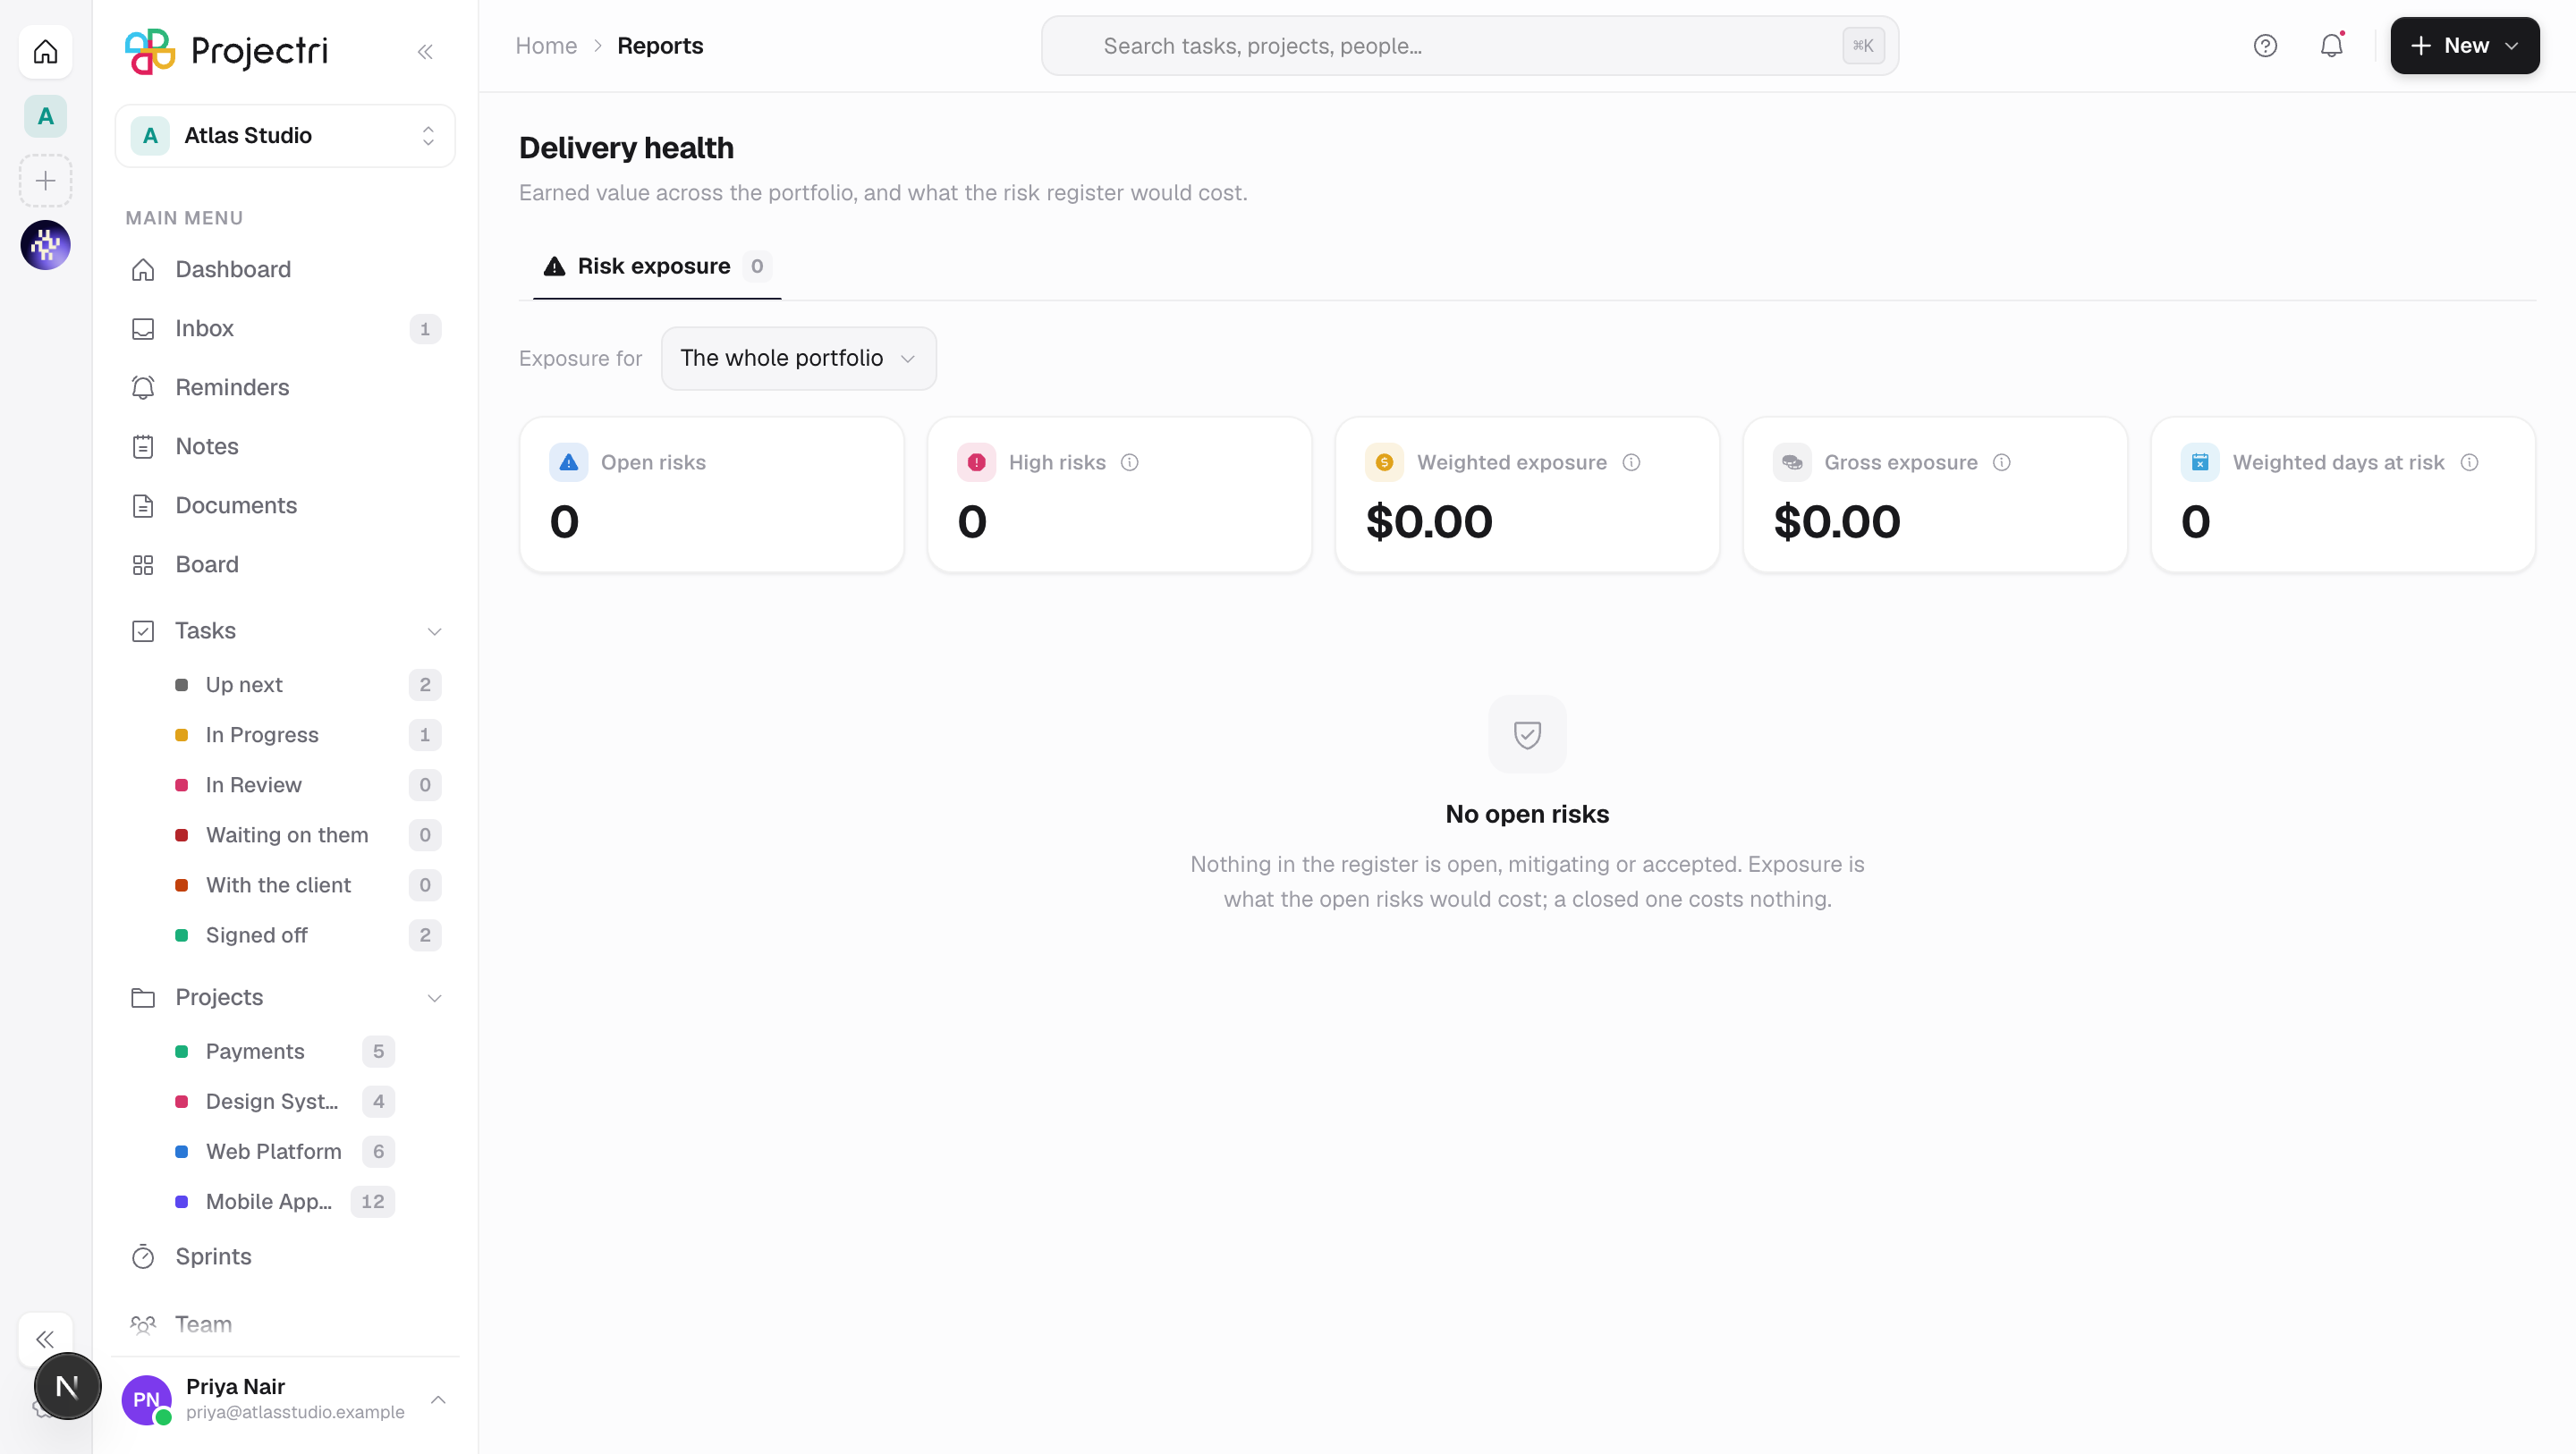This screenshot has height=1454, width=2576.
Task: Go to Home breadcrumb
Action: (546, 46)
